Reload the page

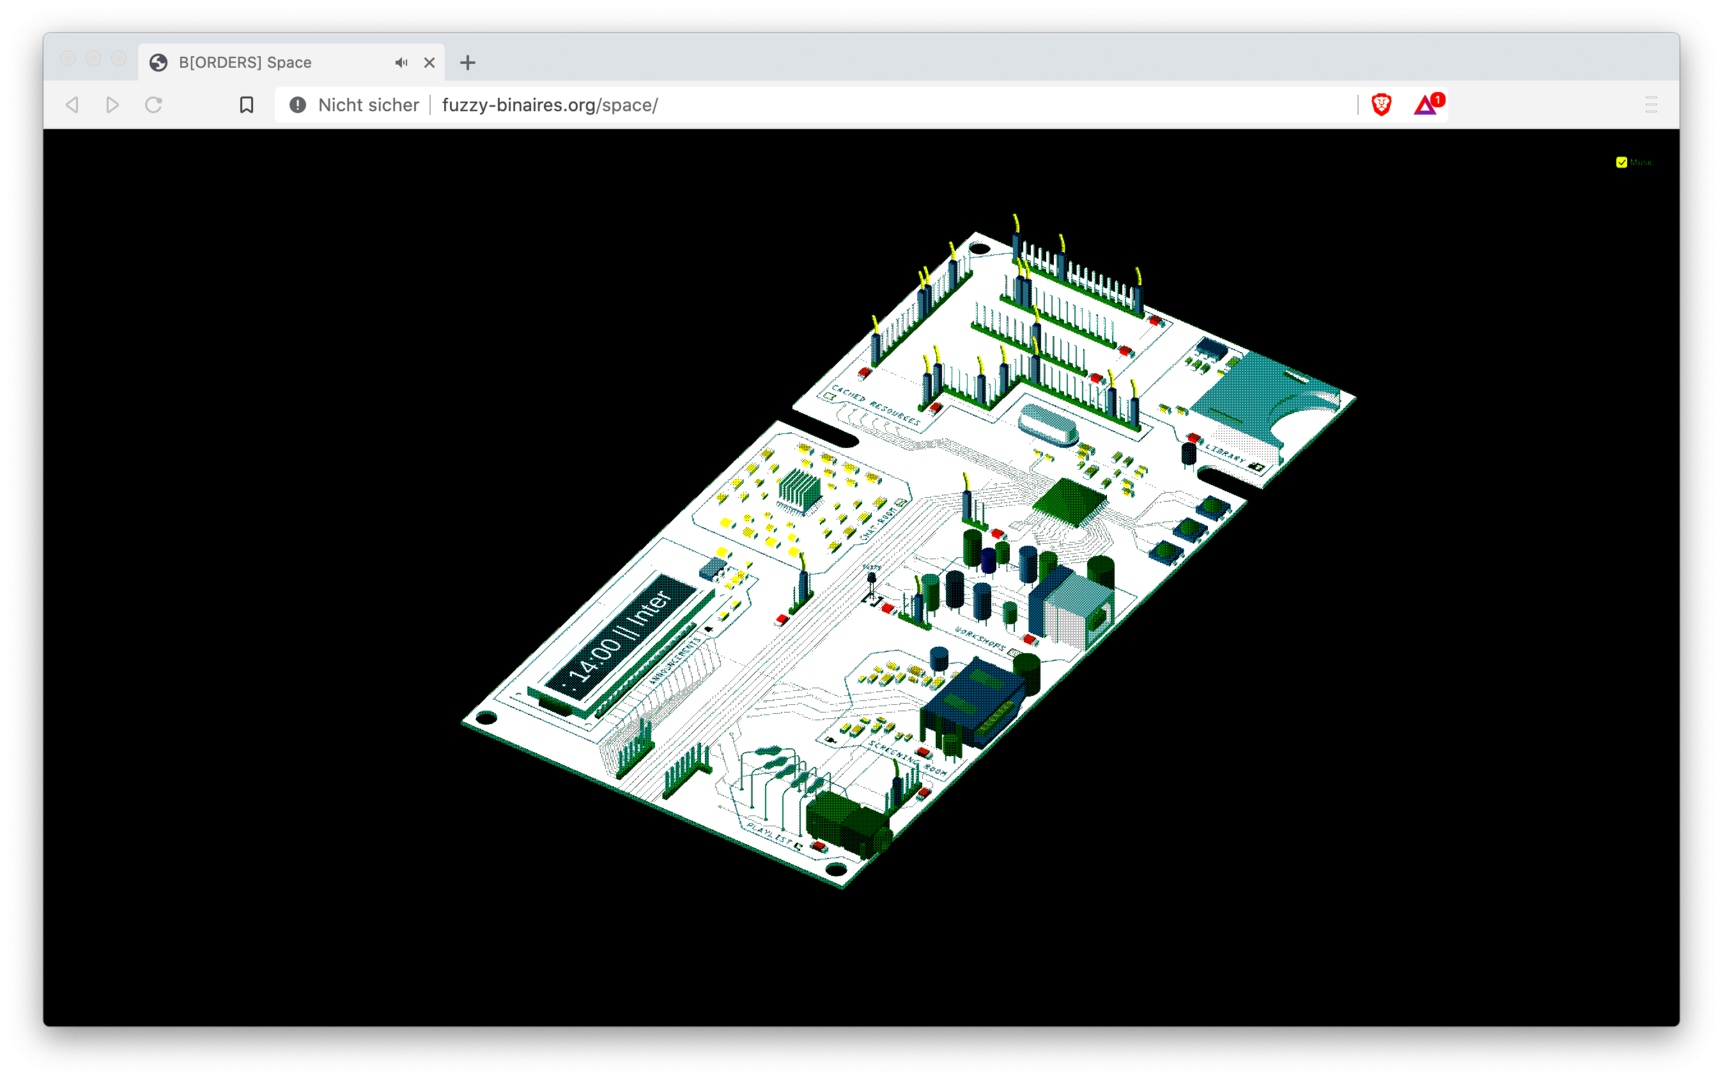click(153, 105)
